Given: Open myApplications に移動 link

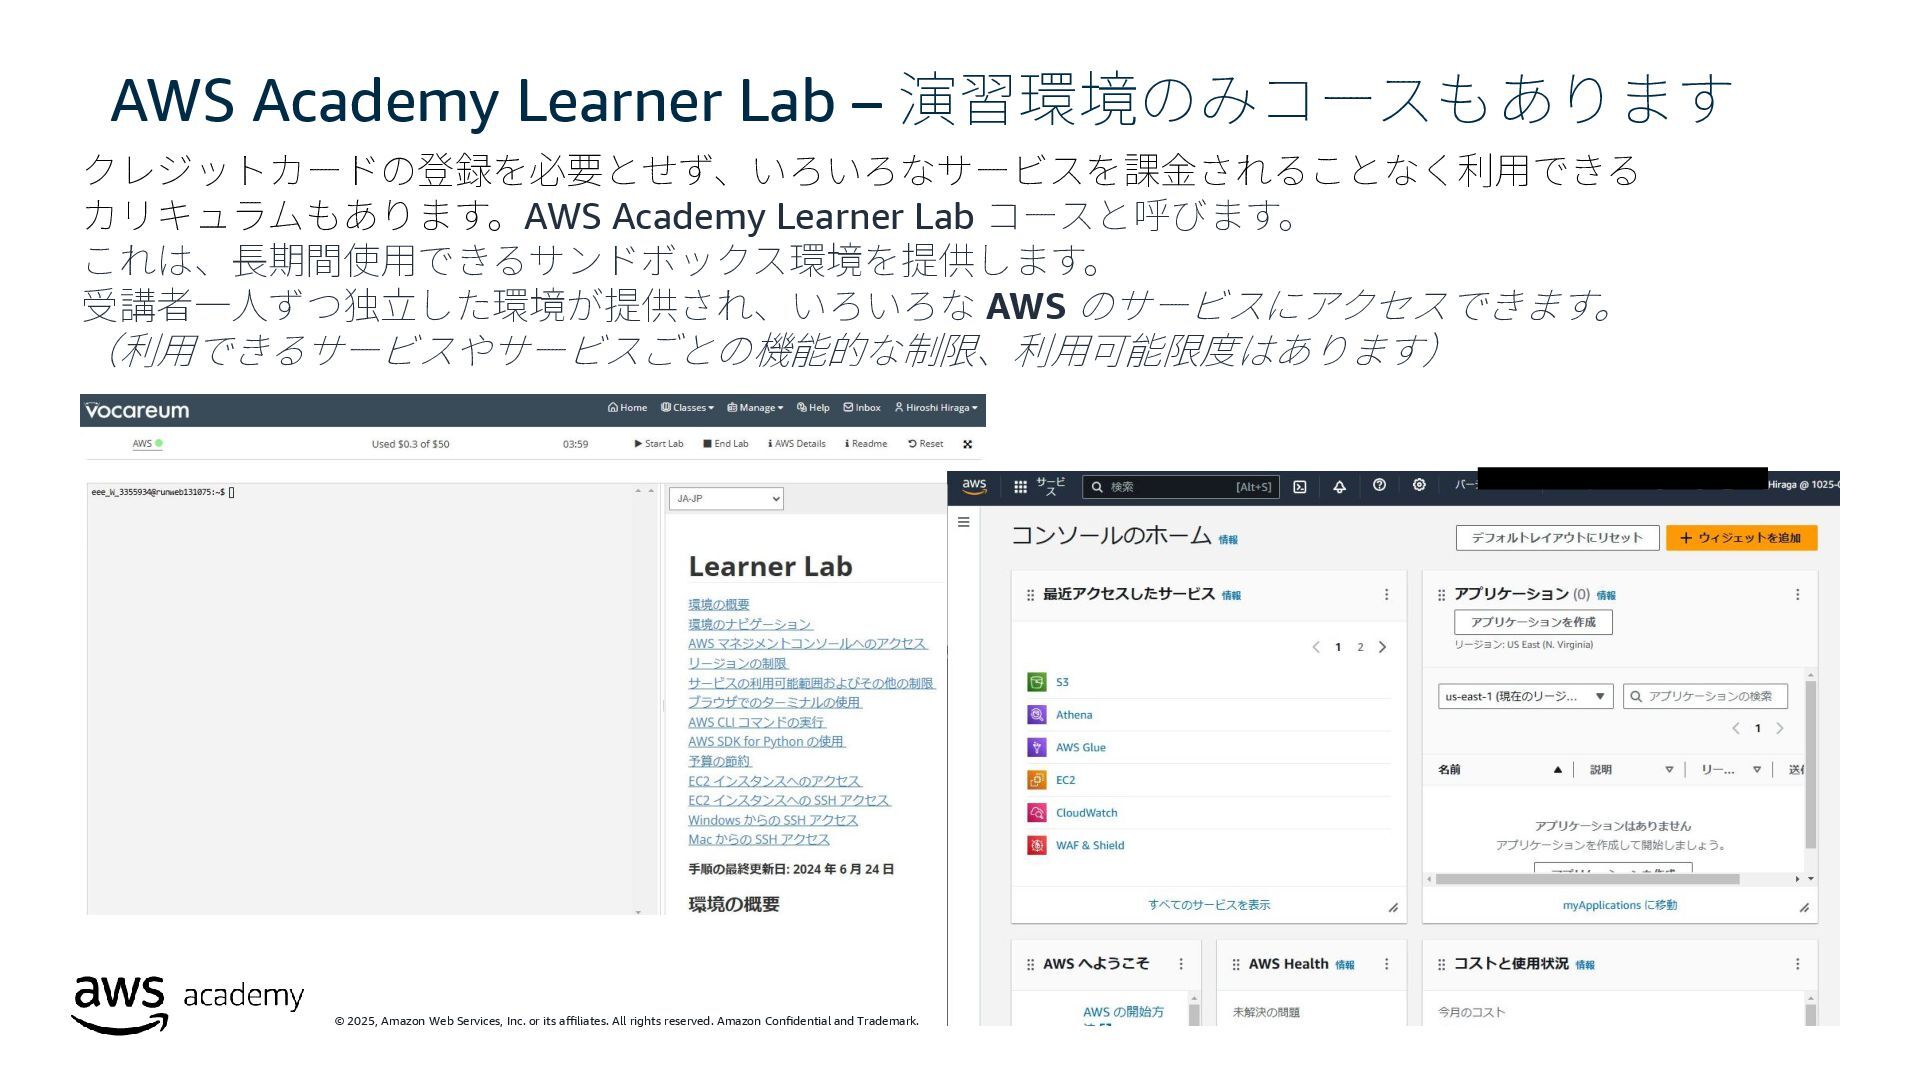Looking at the screenshot, I should coord(1620,905).
